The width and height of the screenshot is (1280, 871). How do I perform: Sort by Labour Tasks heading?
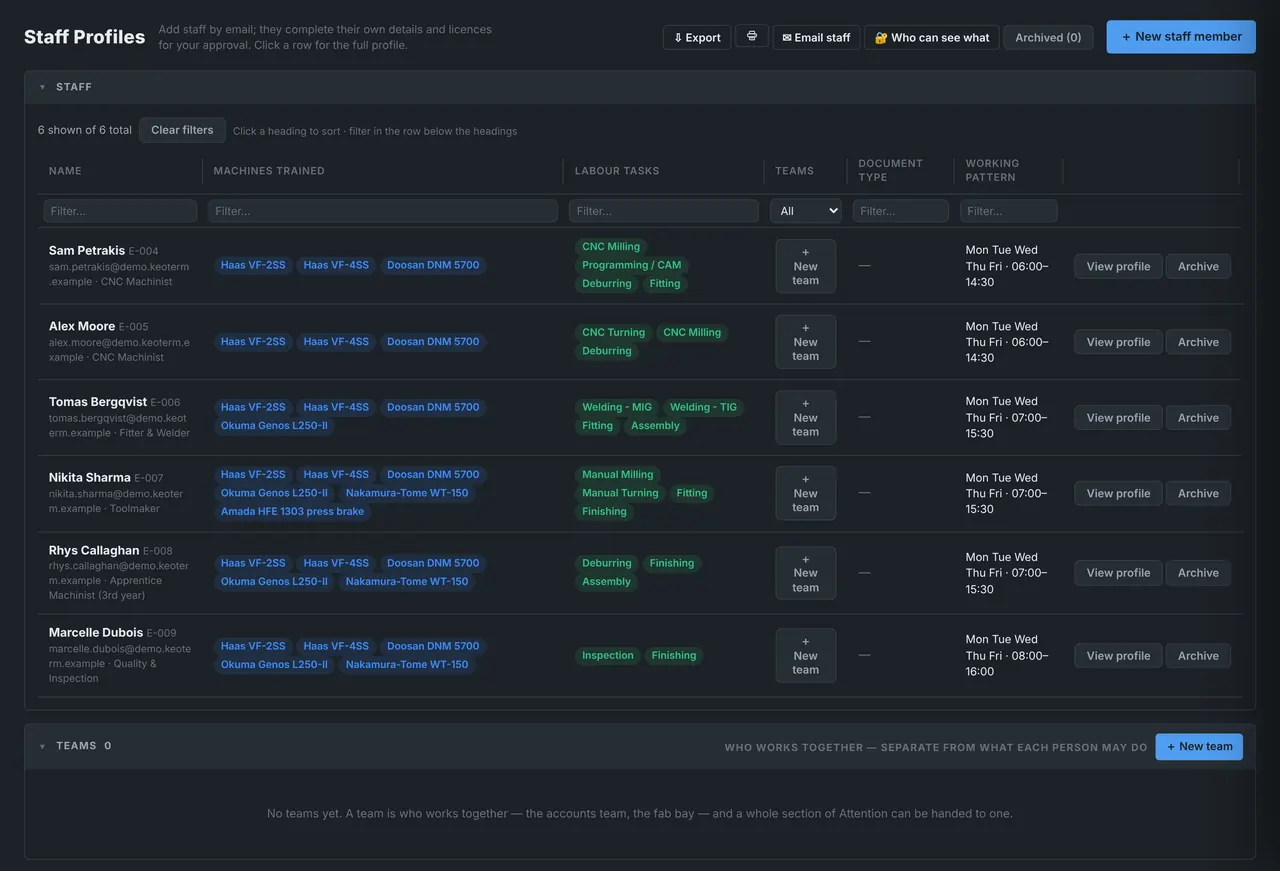pos(617,171)
